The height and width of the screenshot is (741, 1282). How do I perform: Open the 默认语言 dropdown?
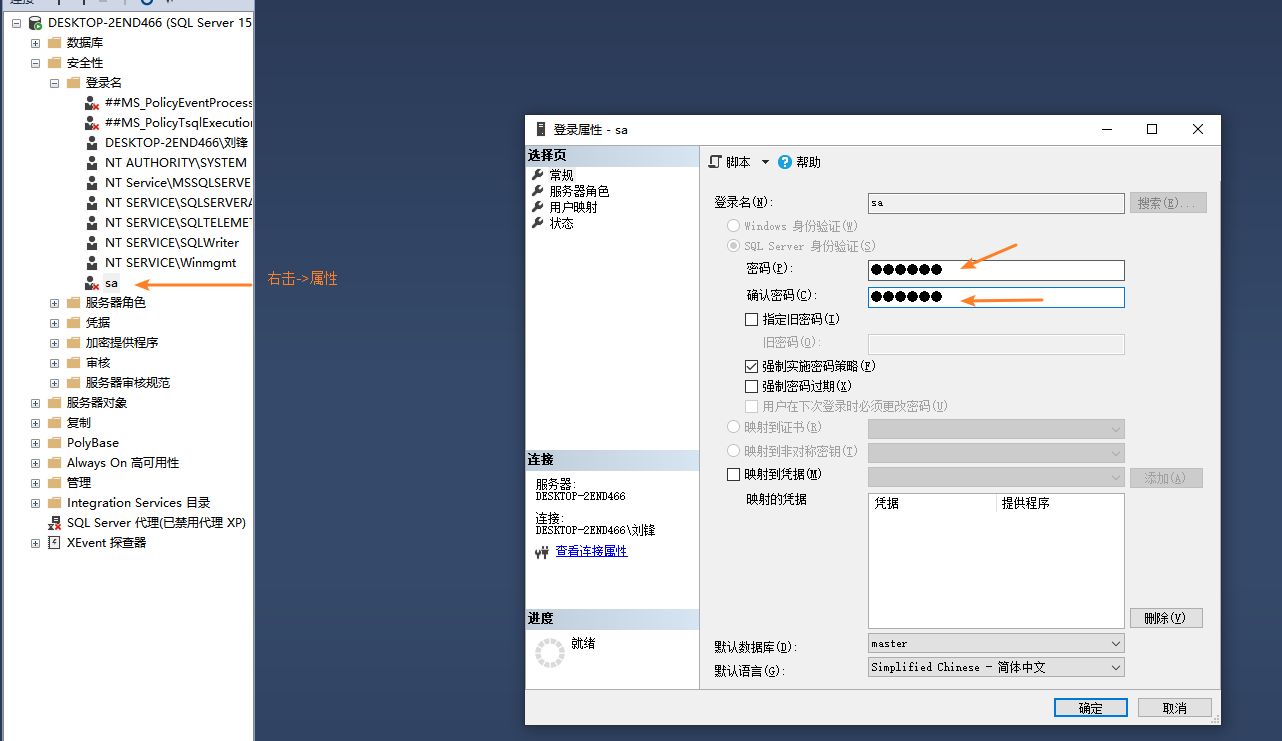[1114, 667]
